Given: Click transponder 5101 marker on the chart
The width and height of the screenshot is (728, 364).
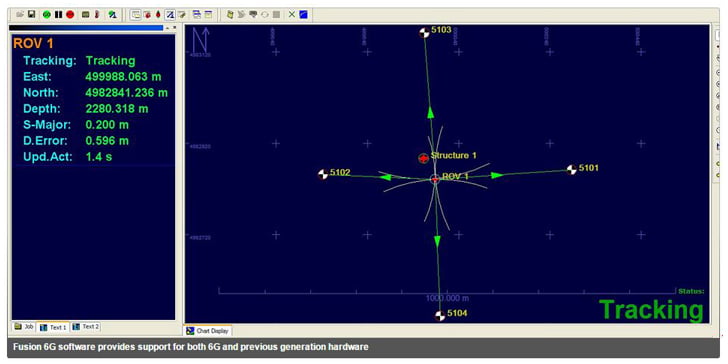Looking at the screenshot, I should [x=572, y=169].
